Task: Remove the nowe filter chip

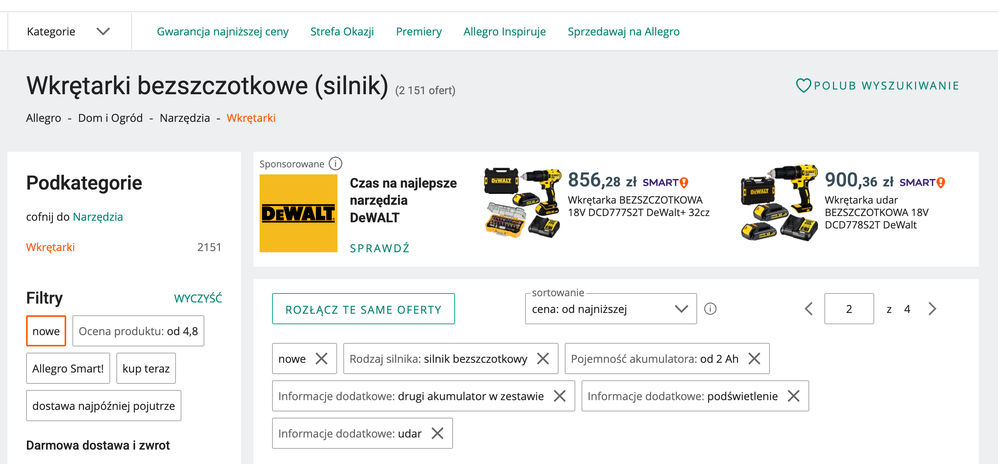Action: [321, 359]
